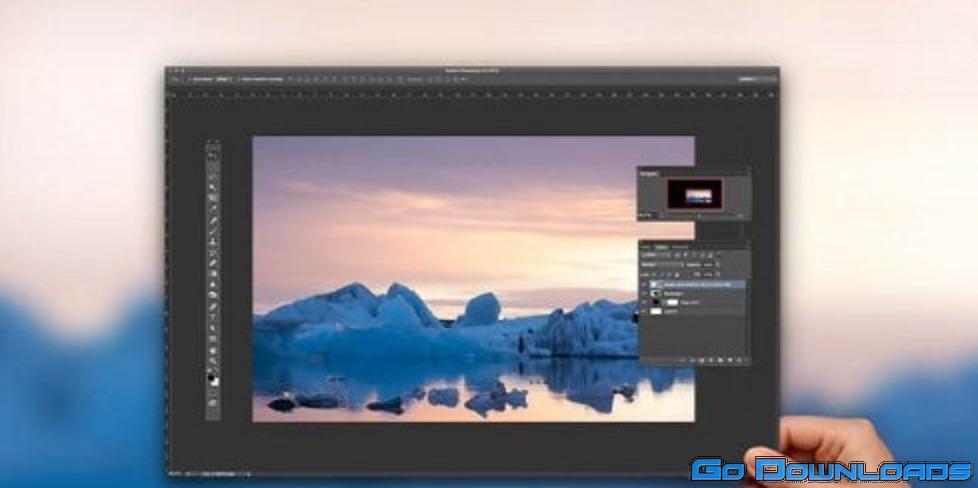Click the Add layer mask icon
The height and width of the screenshot is (488, 978).
[703, 359]
